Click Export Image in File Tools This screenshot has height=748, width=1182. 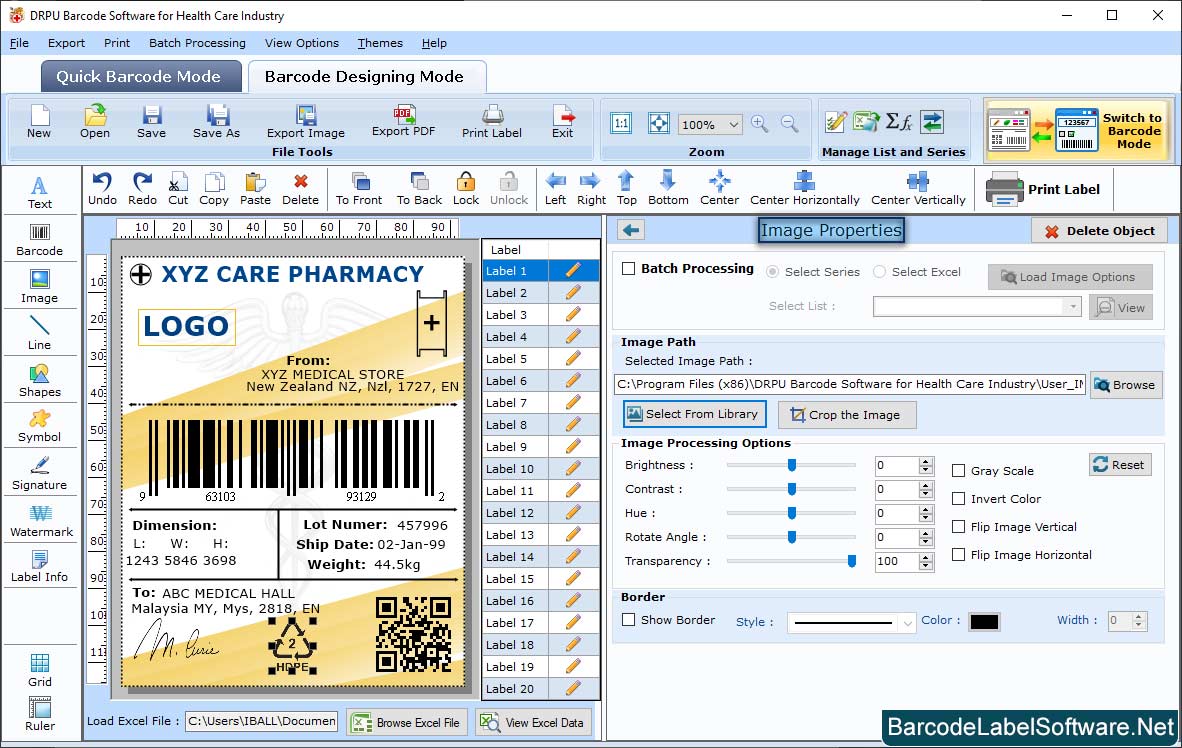tap(305, 122)
